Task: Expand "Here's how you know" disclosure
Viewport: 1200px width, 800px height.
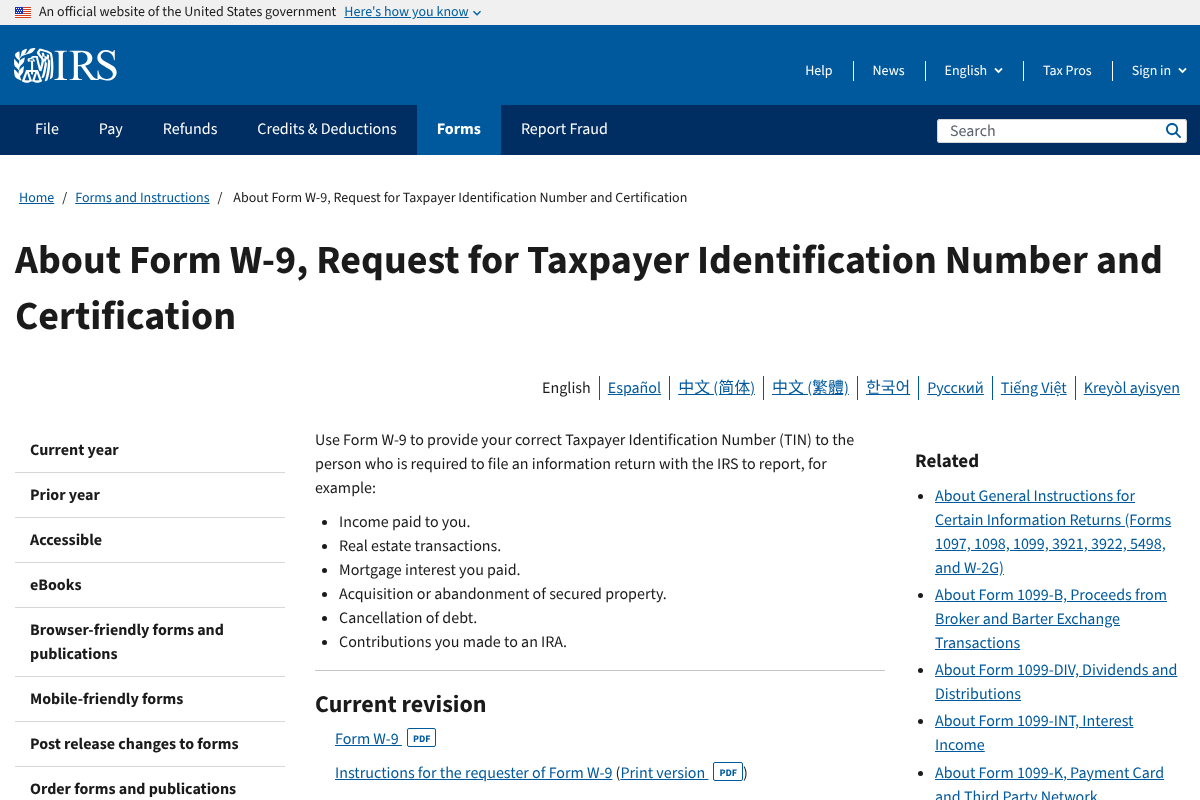Action: [412, 12]
